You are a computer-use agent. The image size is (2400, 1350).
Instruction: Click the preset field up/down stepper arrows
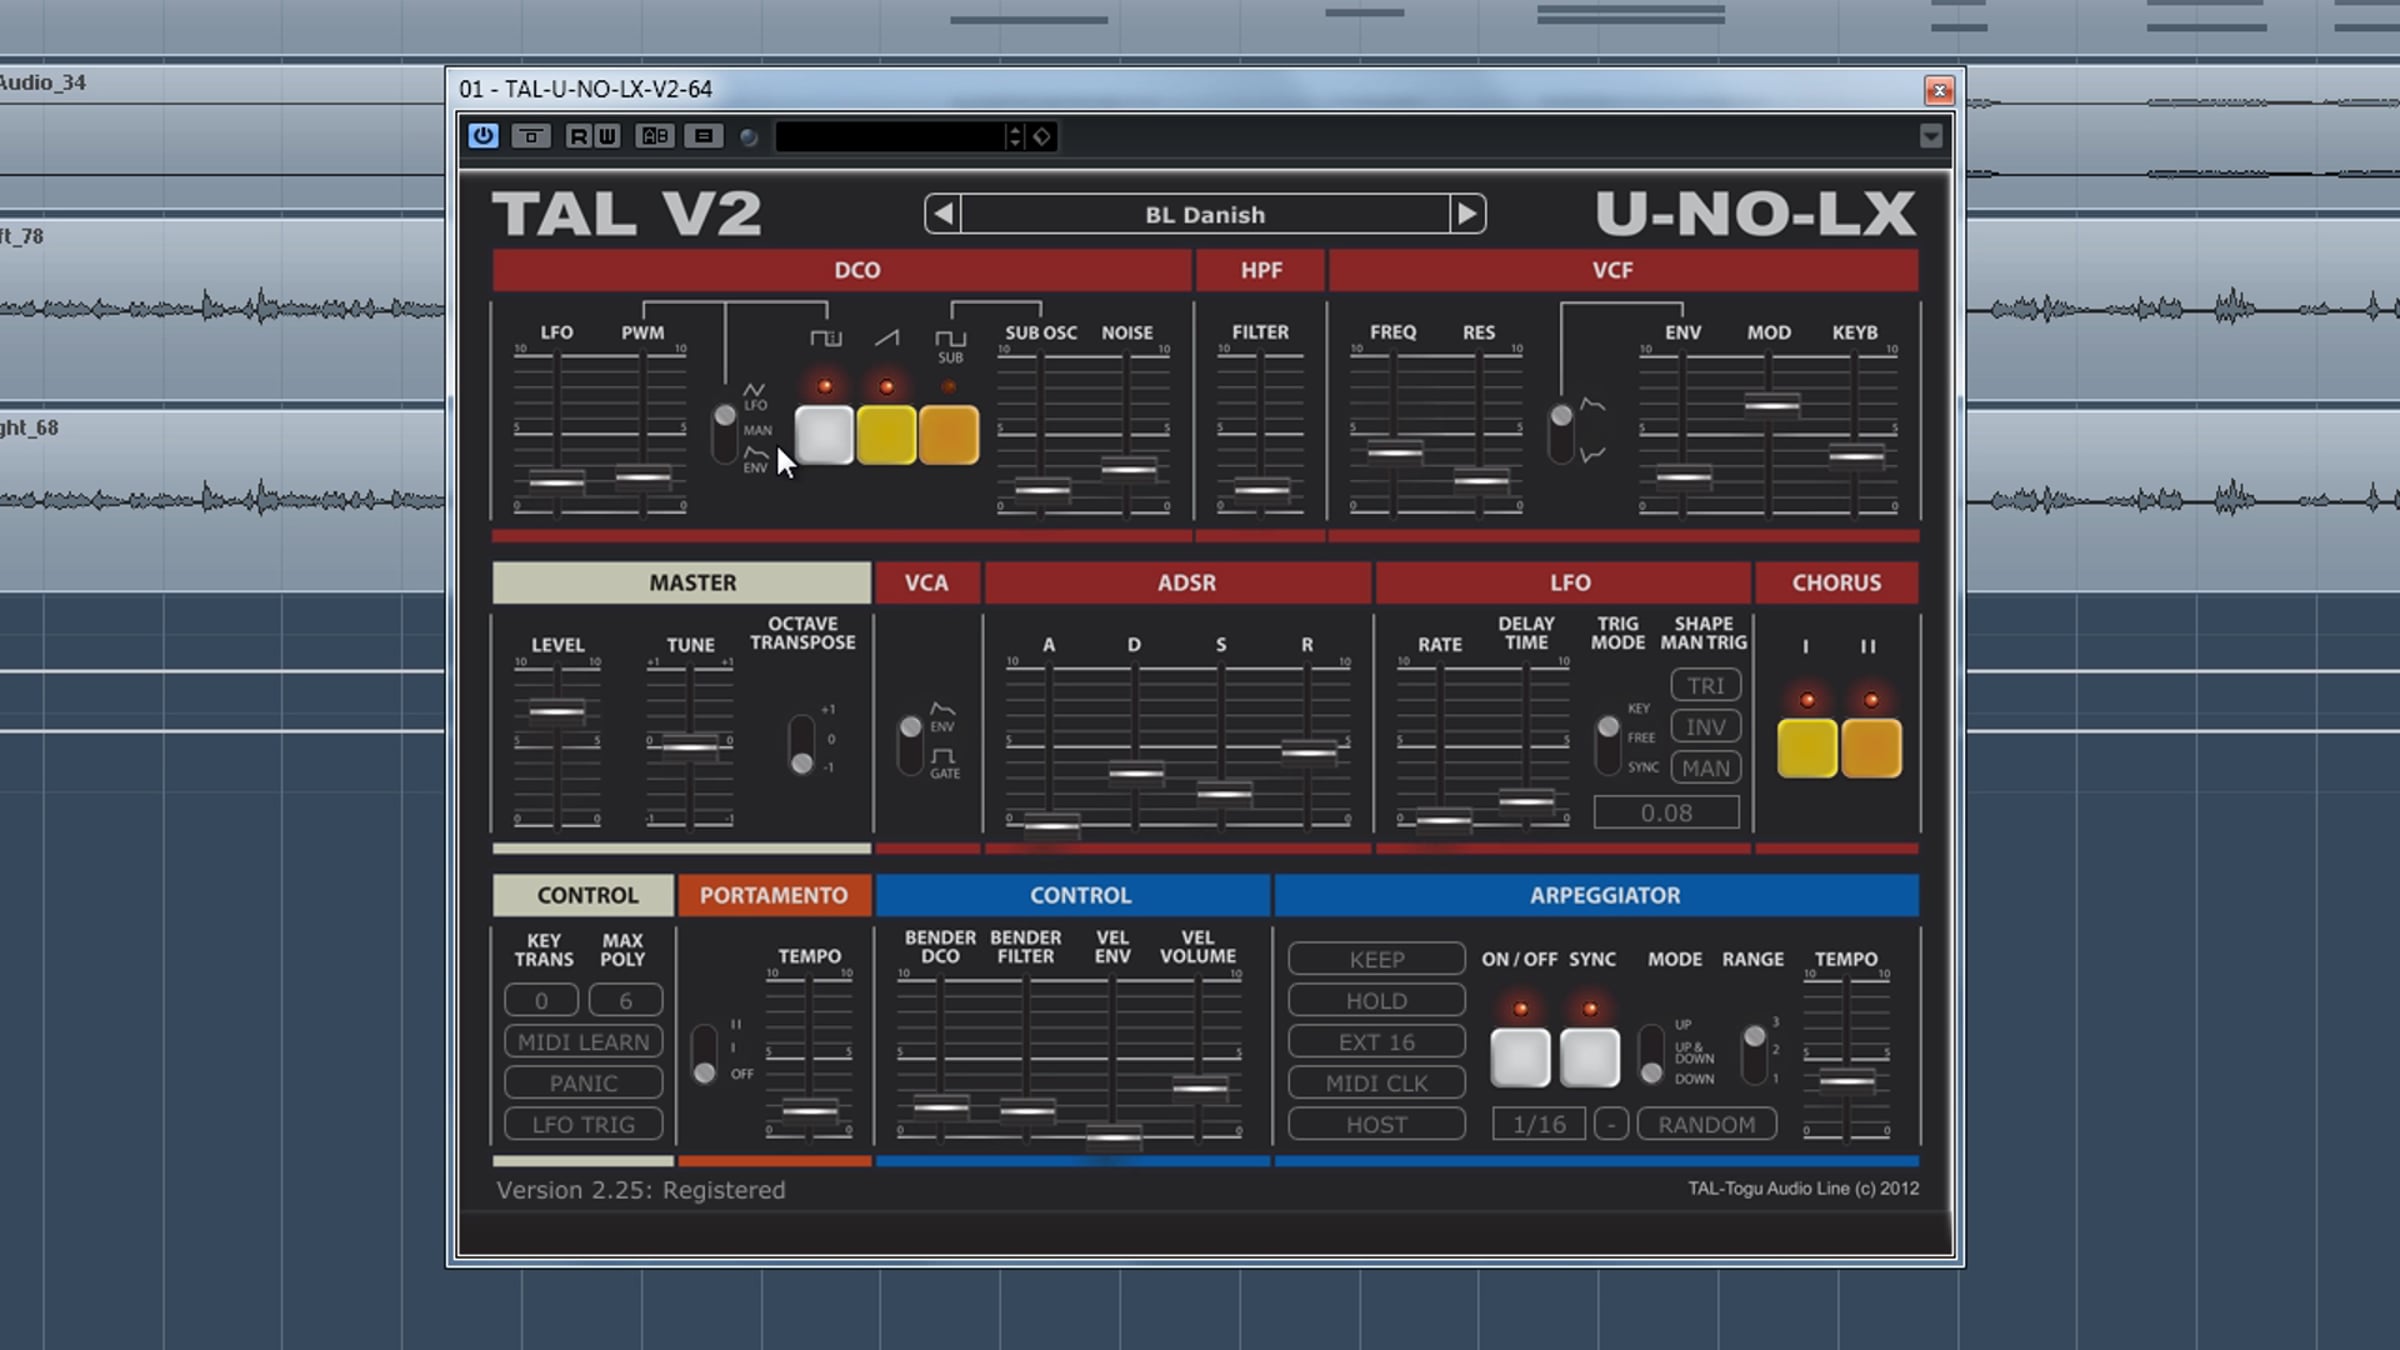point(1015,136)
